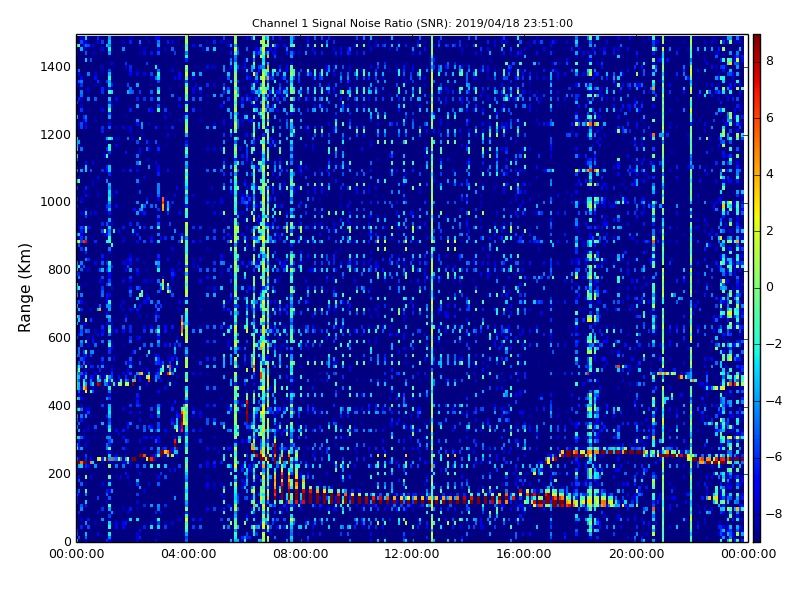Click the 600 range tick label
Image resolution: width=800 pixels, height=600 pixels.
click(x=60, y=338)
